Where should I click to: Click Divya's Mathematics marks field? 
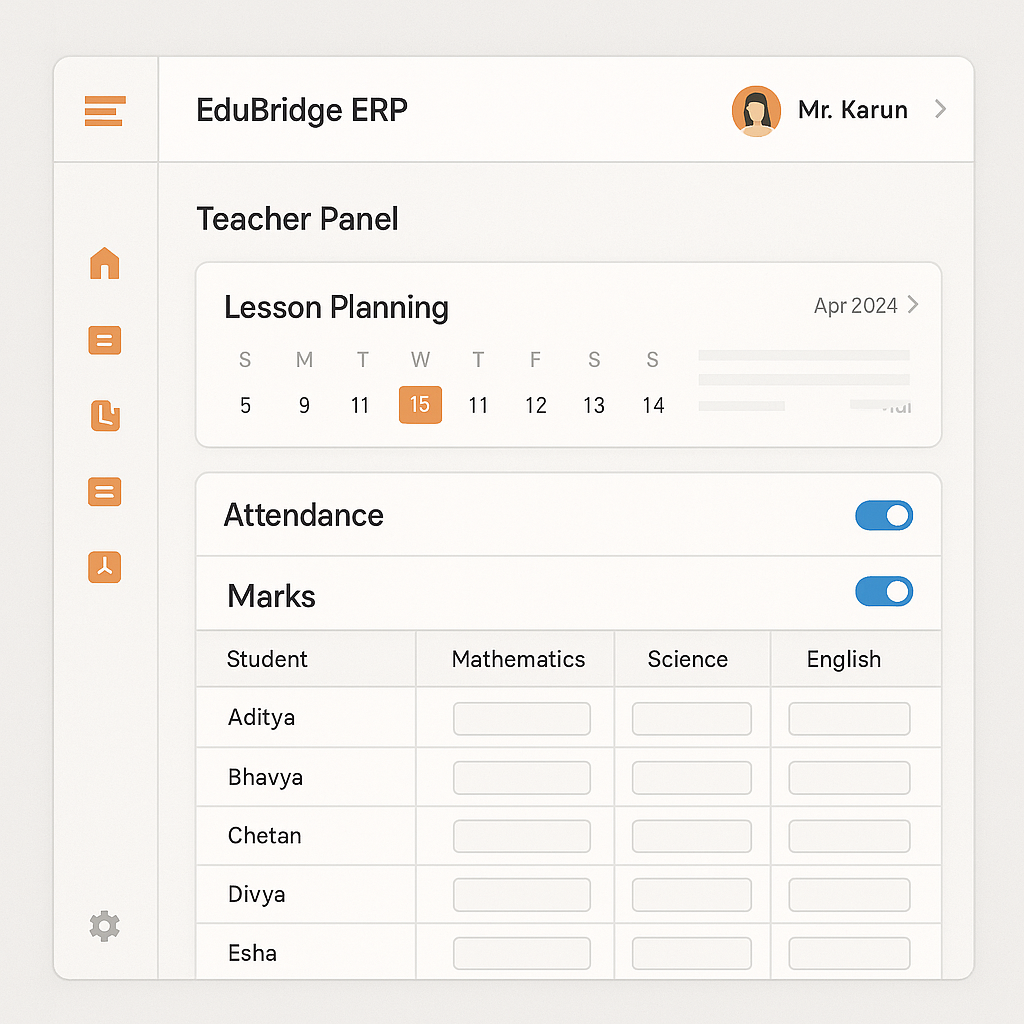coord(522,895)
